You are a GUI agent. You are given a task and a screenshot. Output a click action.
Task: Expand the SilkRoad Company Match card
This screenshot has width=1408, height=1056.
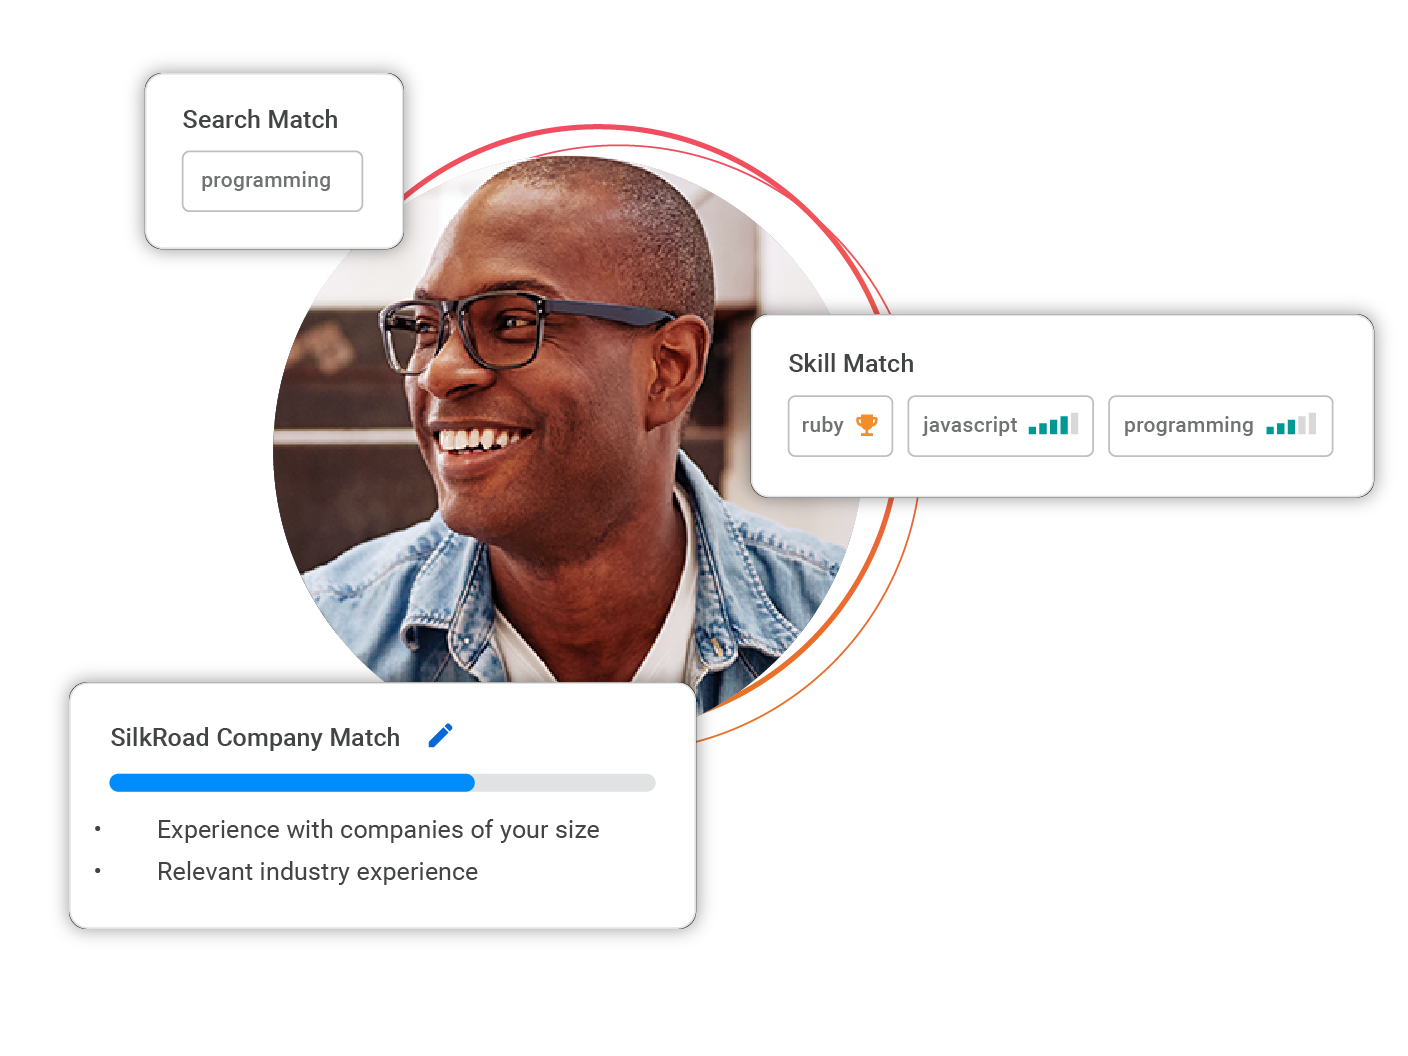(x=383, y=805)
